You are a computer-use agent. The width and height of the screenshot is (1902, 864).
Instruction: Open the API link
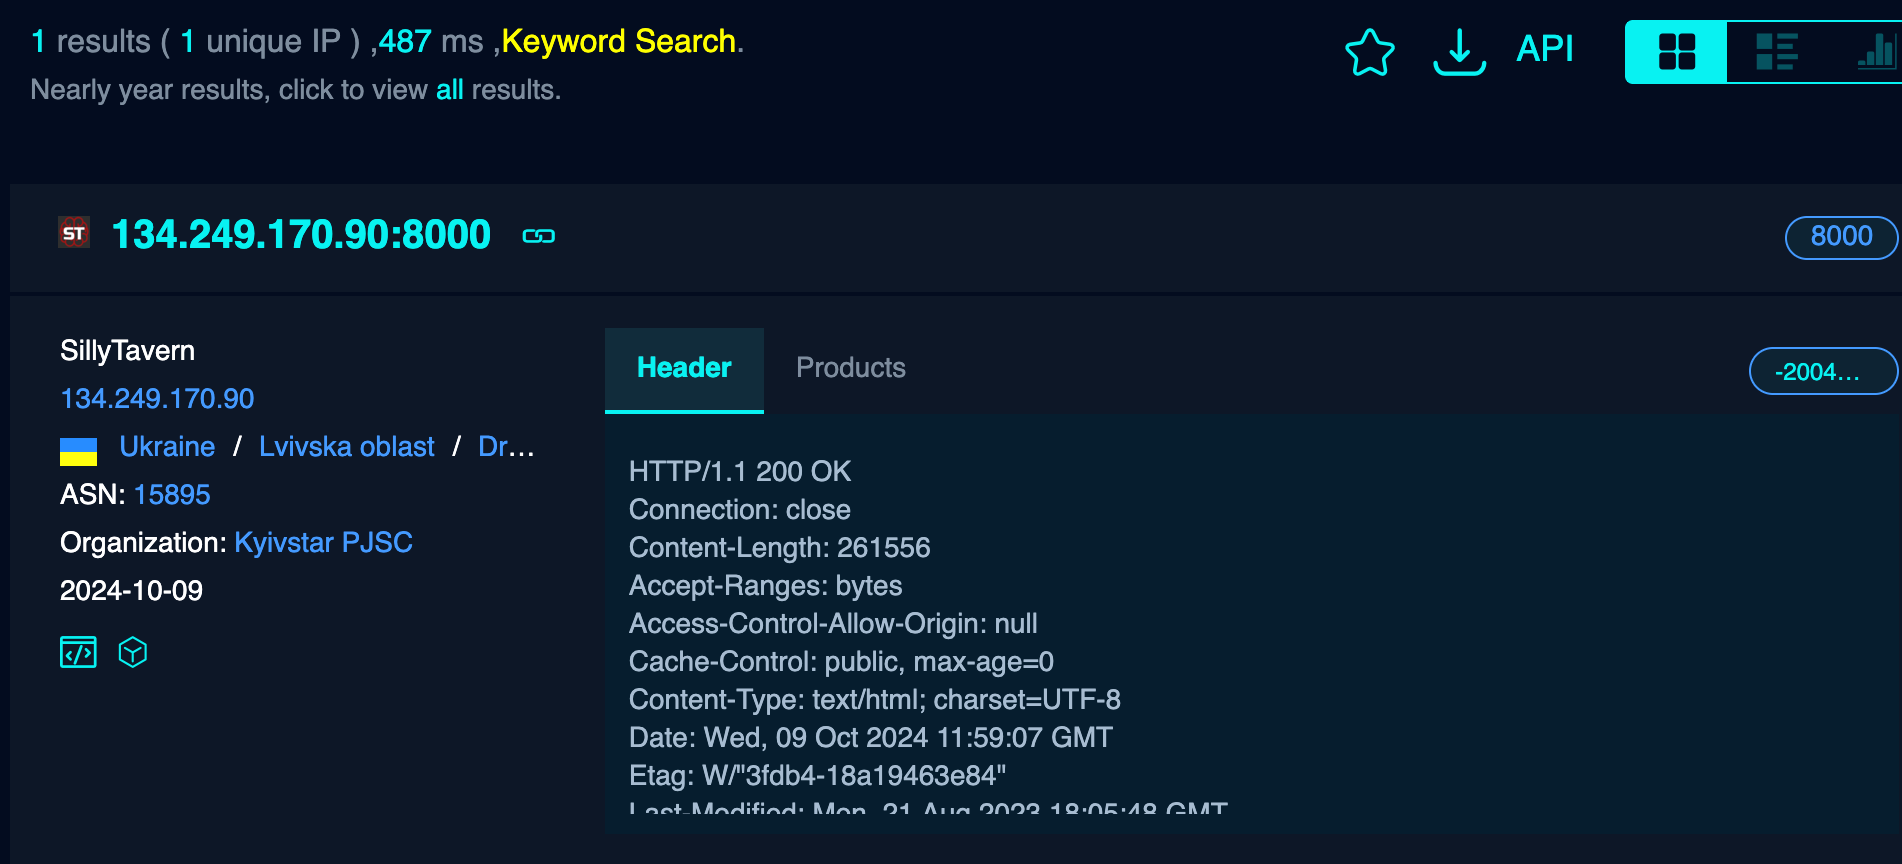[x=1544, y=49]
